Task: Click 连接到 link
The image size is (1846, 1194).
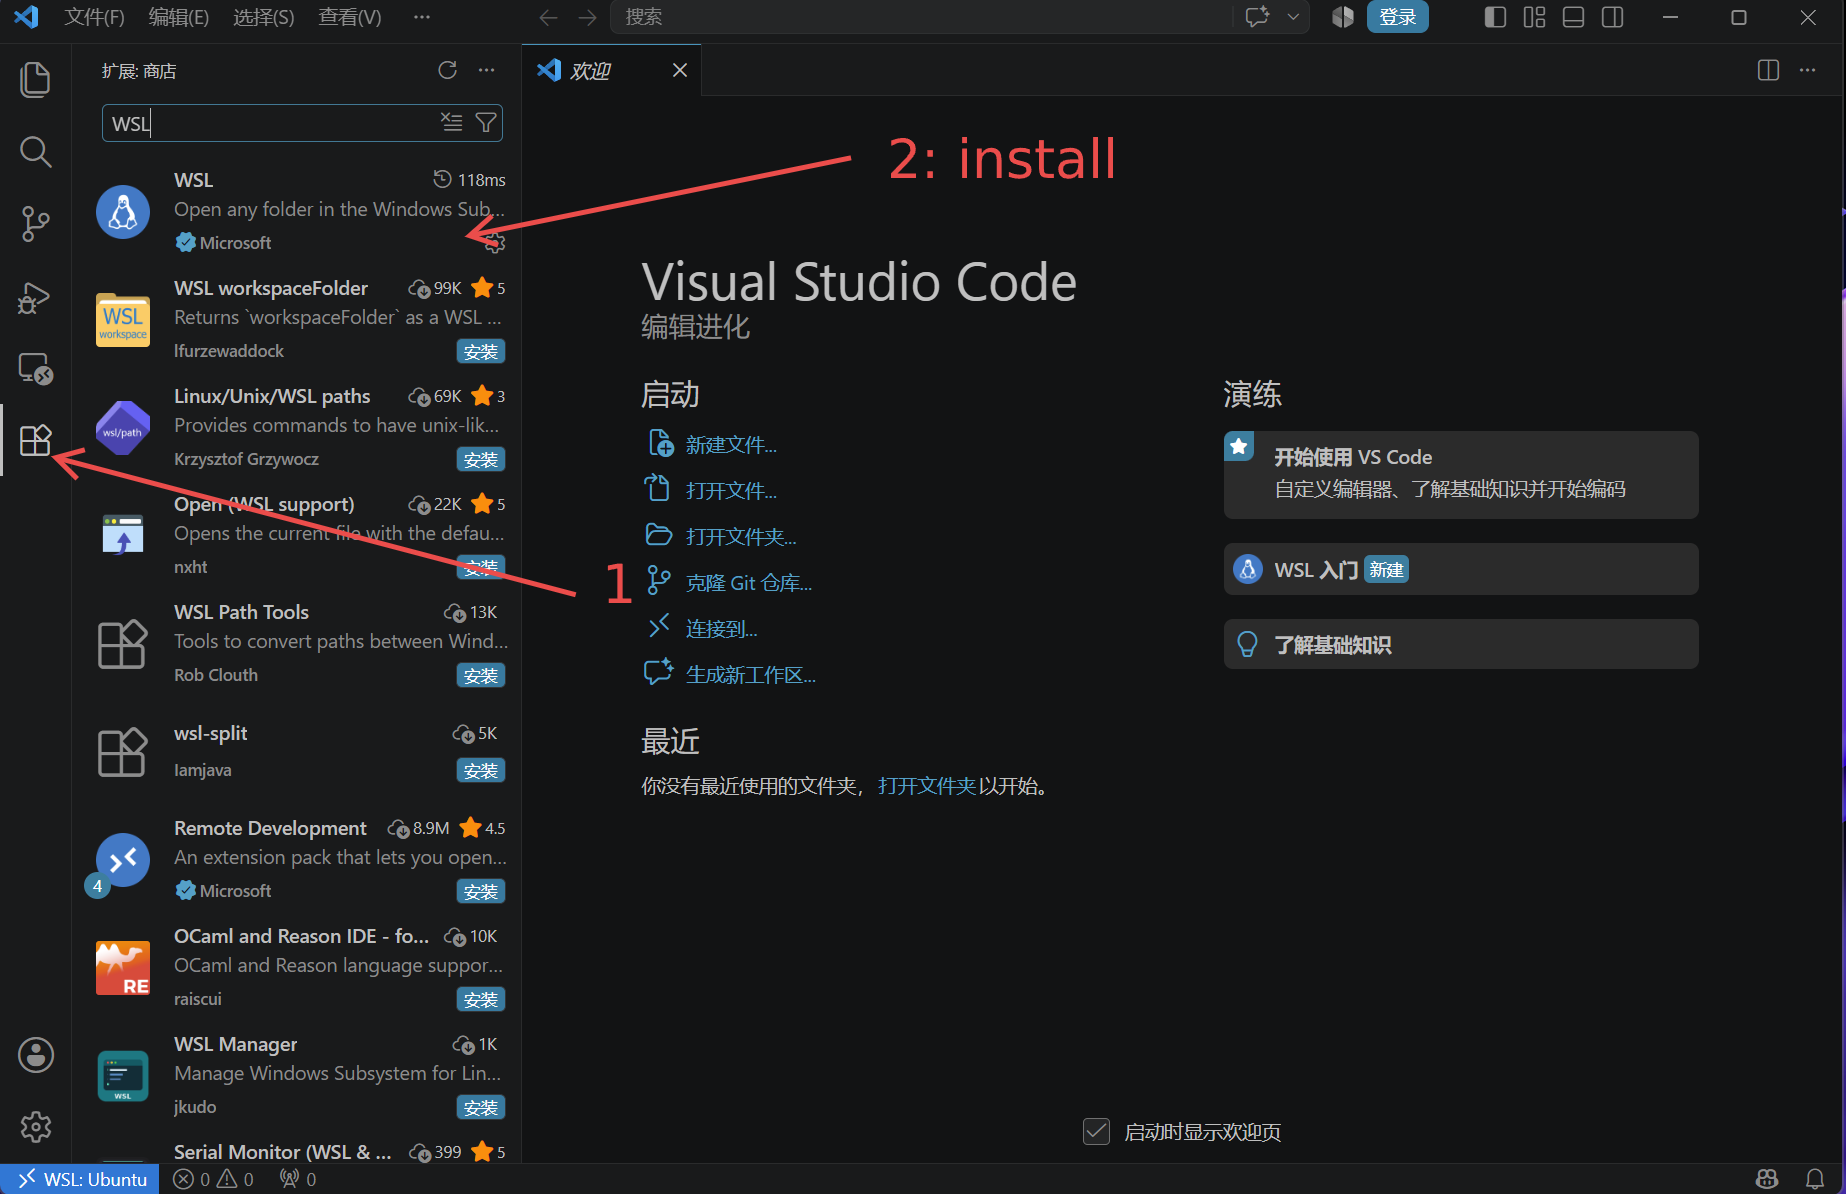Action: (721, 629)
